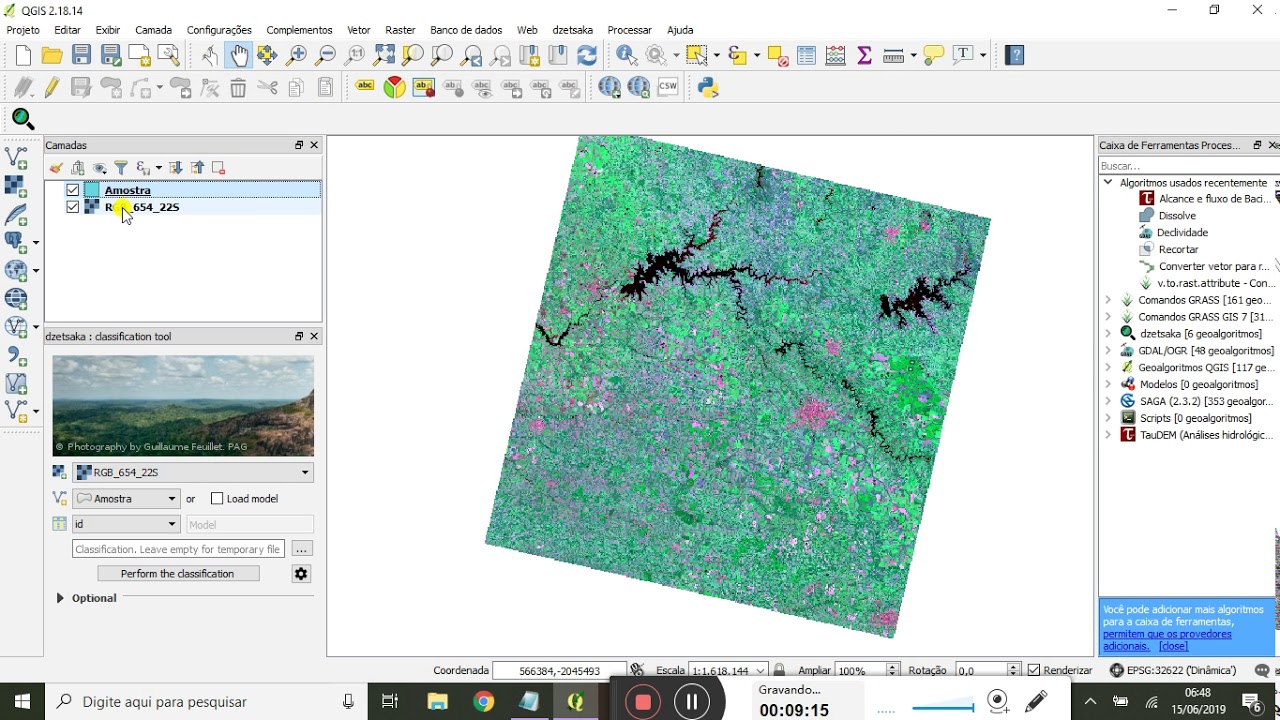This screenshot has height=720, width=1280.
Task: Select the Measure ruler tool
Action: [x=894, y=56]
